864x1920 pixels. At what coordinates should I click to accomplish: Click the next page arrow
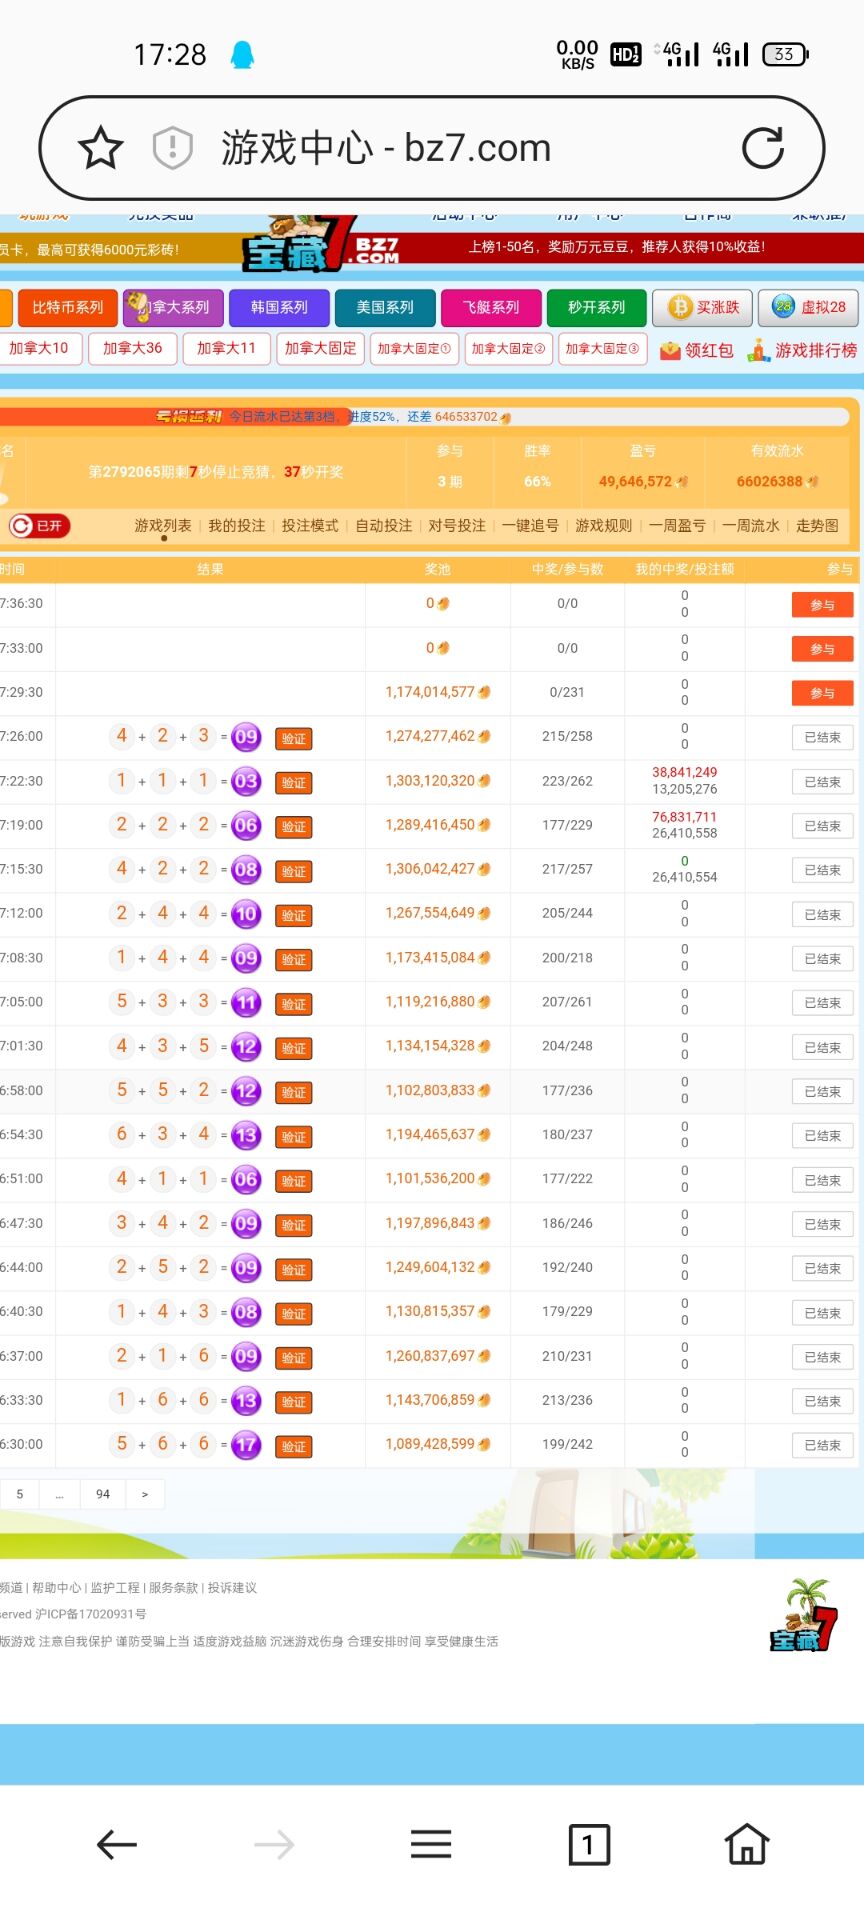pos(145,1494)
